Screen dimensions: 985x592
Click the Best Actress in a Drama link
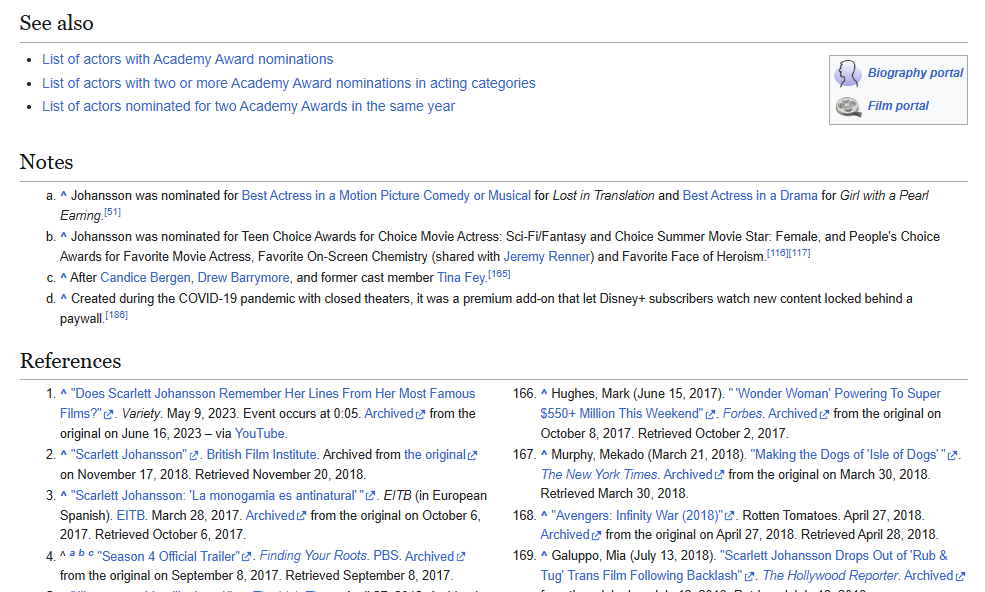[x=750, y=195]
